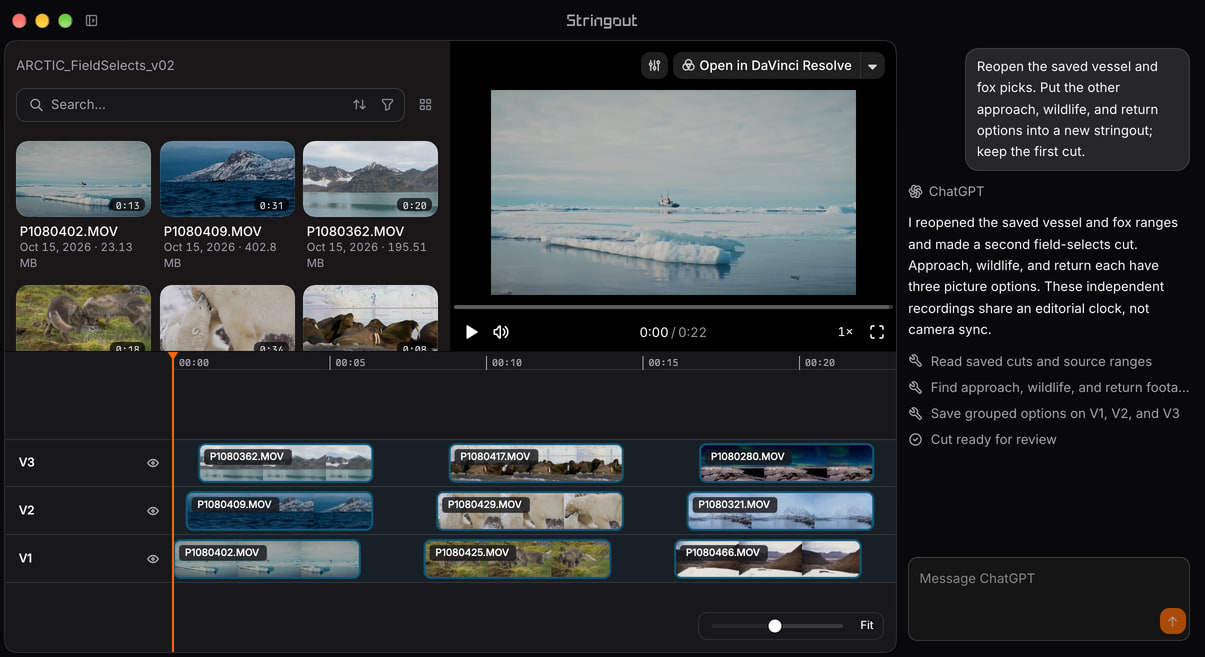Viewport: 1205px width, 657px height.
Task: Click the V3 track label
Action: click(27, 463)
